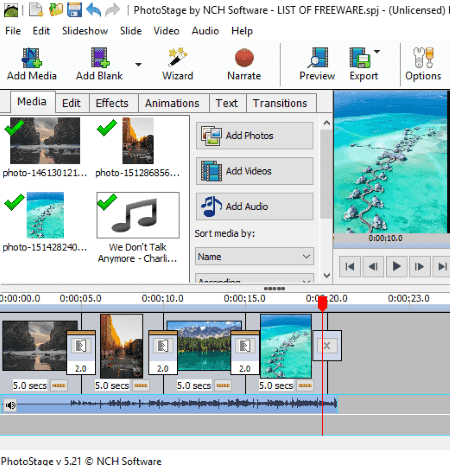Screen dimensions: 450x466
Task: Click the Add Media toolbar icon
Action: 31,58
